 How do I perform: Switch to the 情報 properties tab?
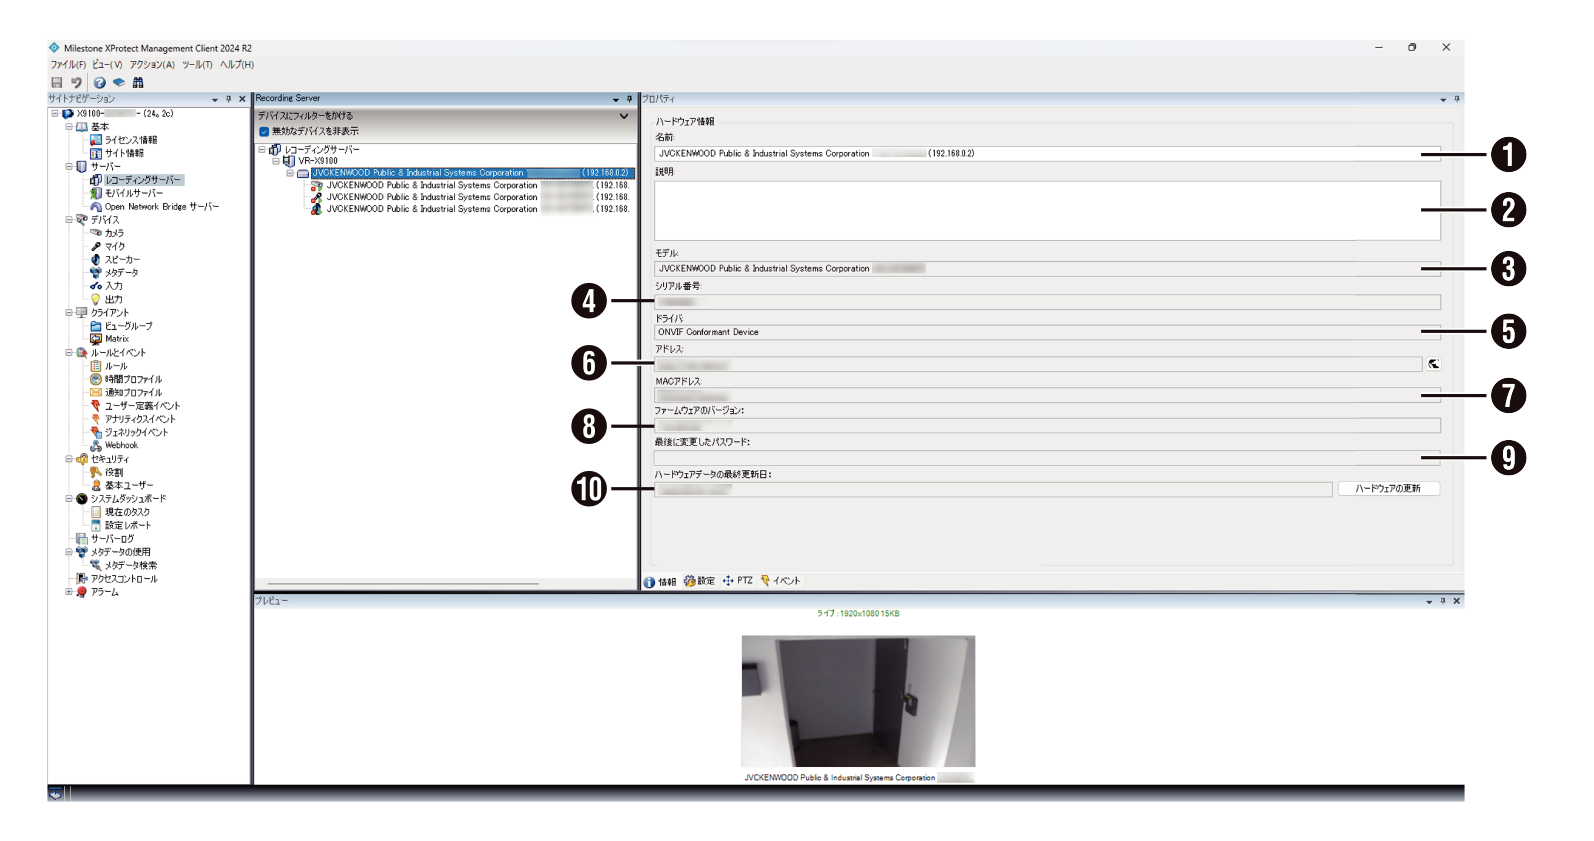coord(660,581)
